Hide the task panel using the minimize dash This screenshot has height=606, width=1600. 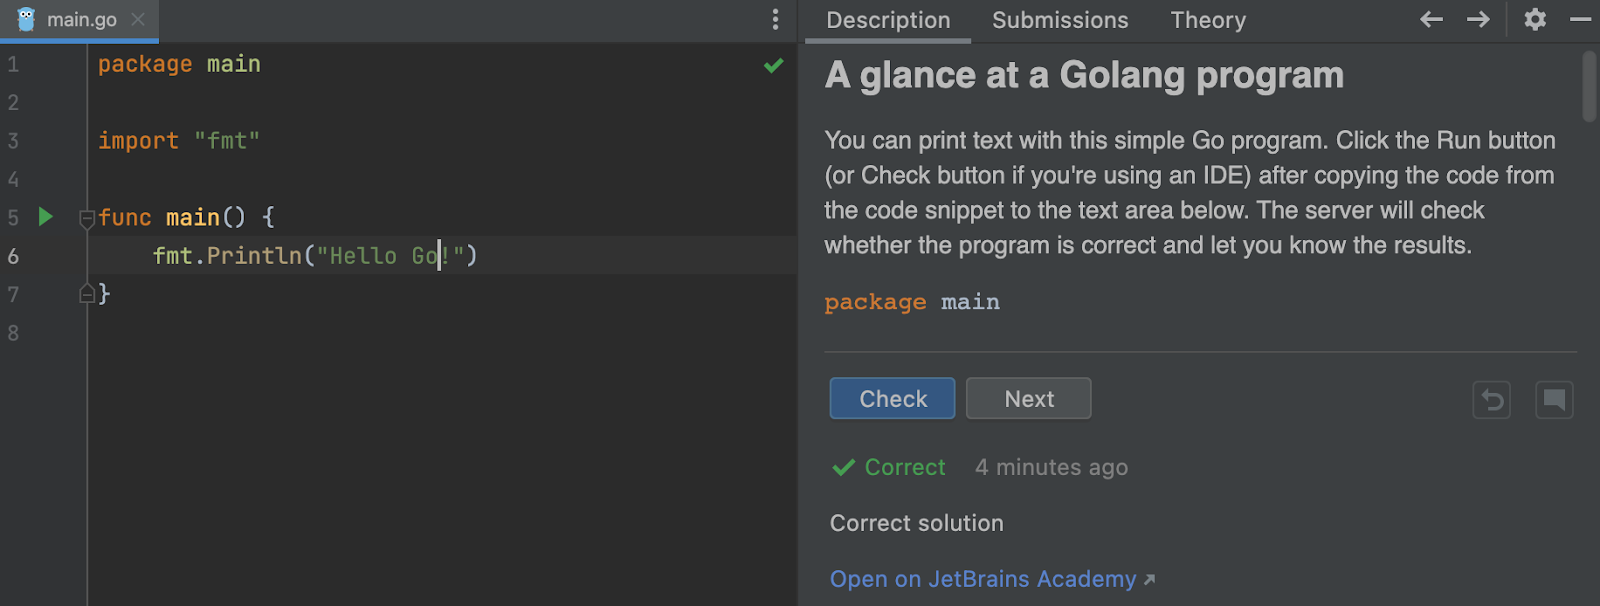[1581, 20]
